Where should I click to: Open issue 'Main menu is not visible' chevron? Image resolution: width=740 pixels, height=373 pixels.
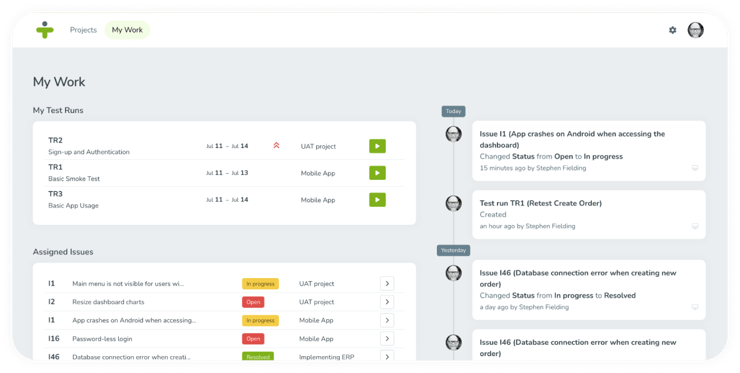pyautogui.click(x=387, y=284)
